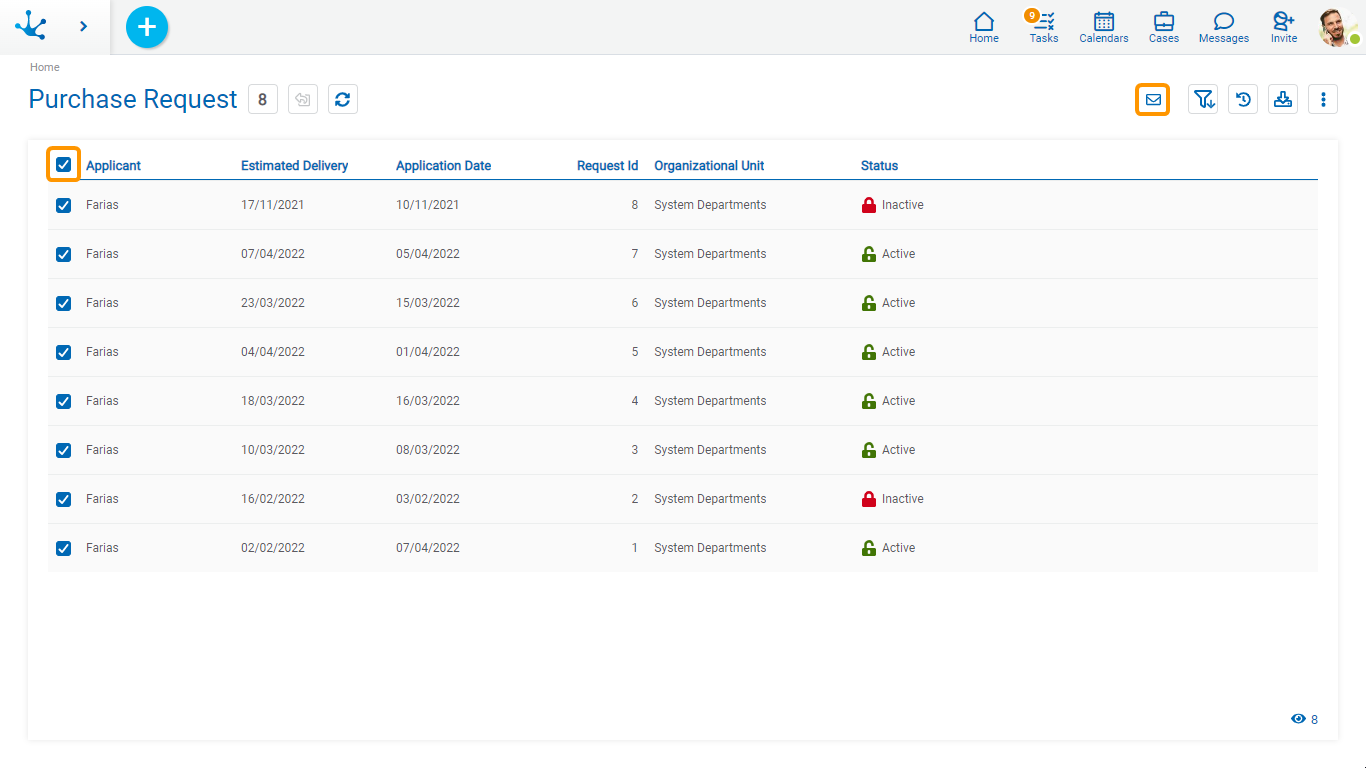Open Messages in the top bar
1366x768 pixels.
1224,27
